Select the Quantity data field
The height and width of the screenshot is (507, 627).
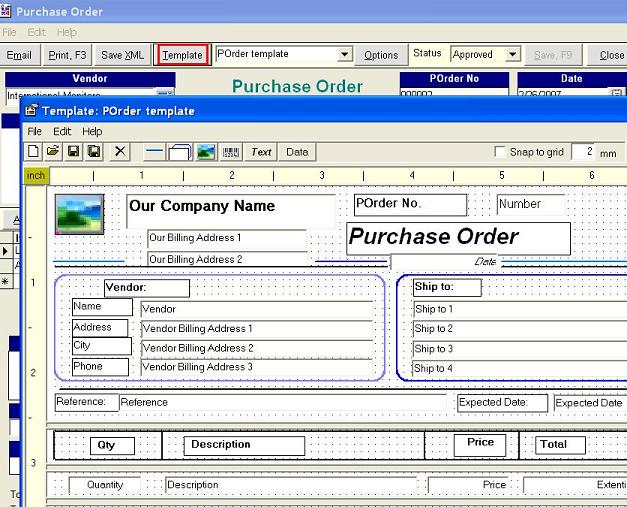(x=105, y=485)
